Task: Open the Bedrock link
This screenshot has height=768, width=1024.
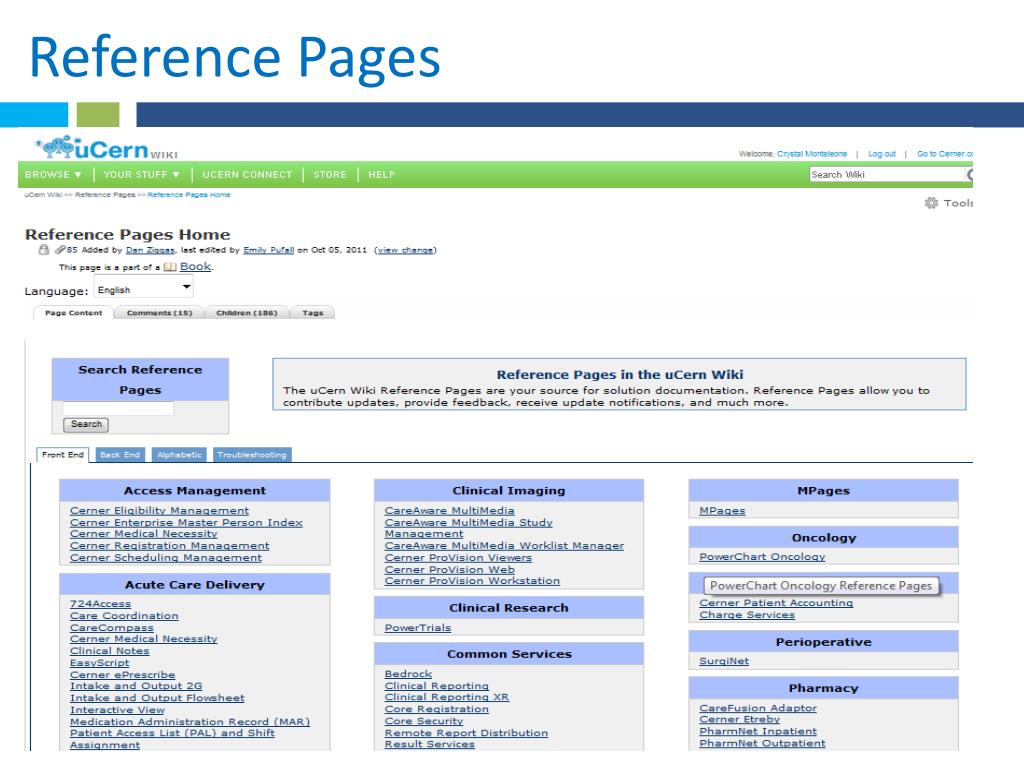Action: [408, 674]
